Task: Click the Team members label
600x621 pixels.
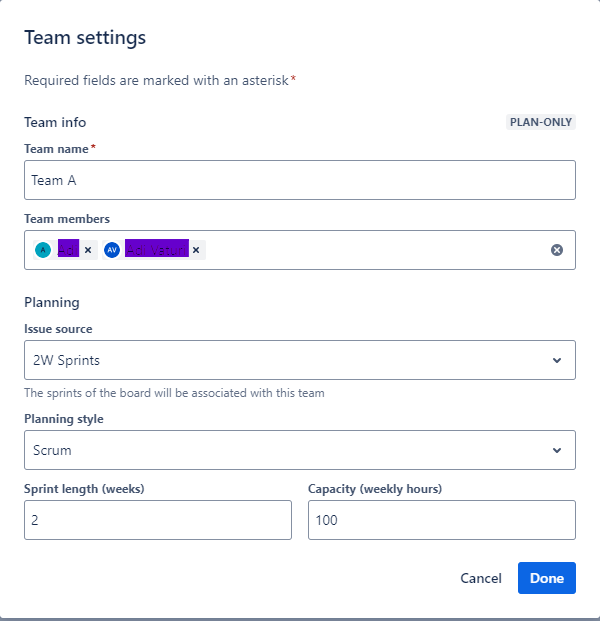Action: (67, 219)
